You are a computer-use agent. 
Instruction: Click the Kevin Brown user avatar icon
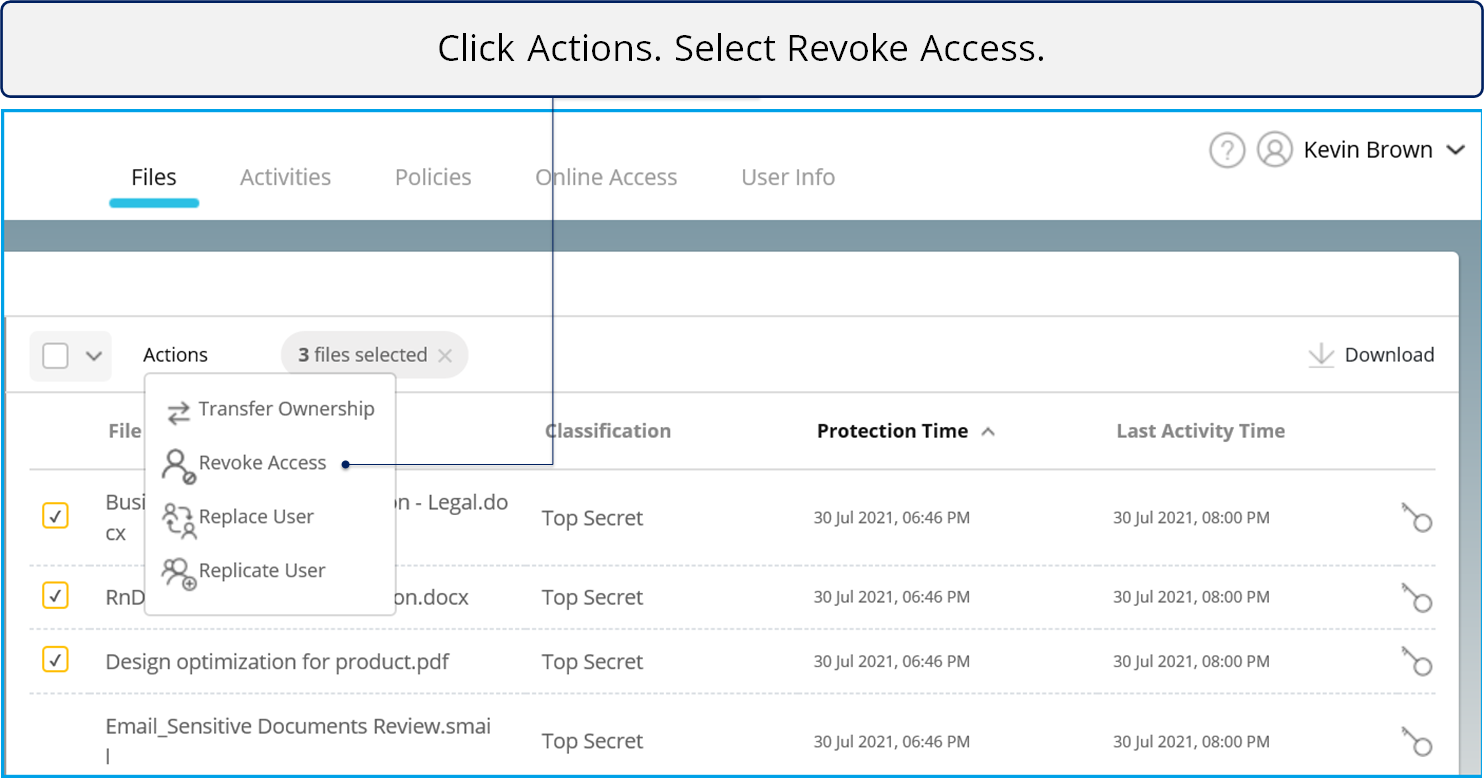click(x=1275, y=150)
